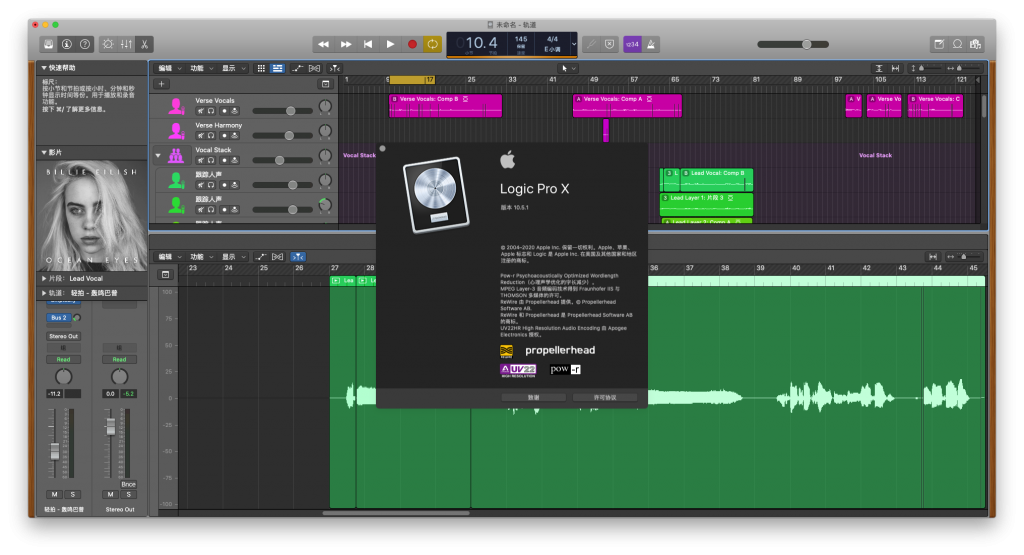Adjust the master volume slider in the toolbar
The height and width of the screenshot is (555, 1024).
(793, 44)
